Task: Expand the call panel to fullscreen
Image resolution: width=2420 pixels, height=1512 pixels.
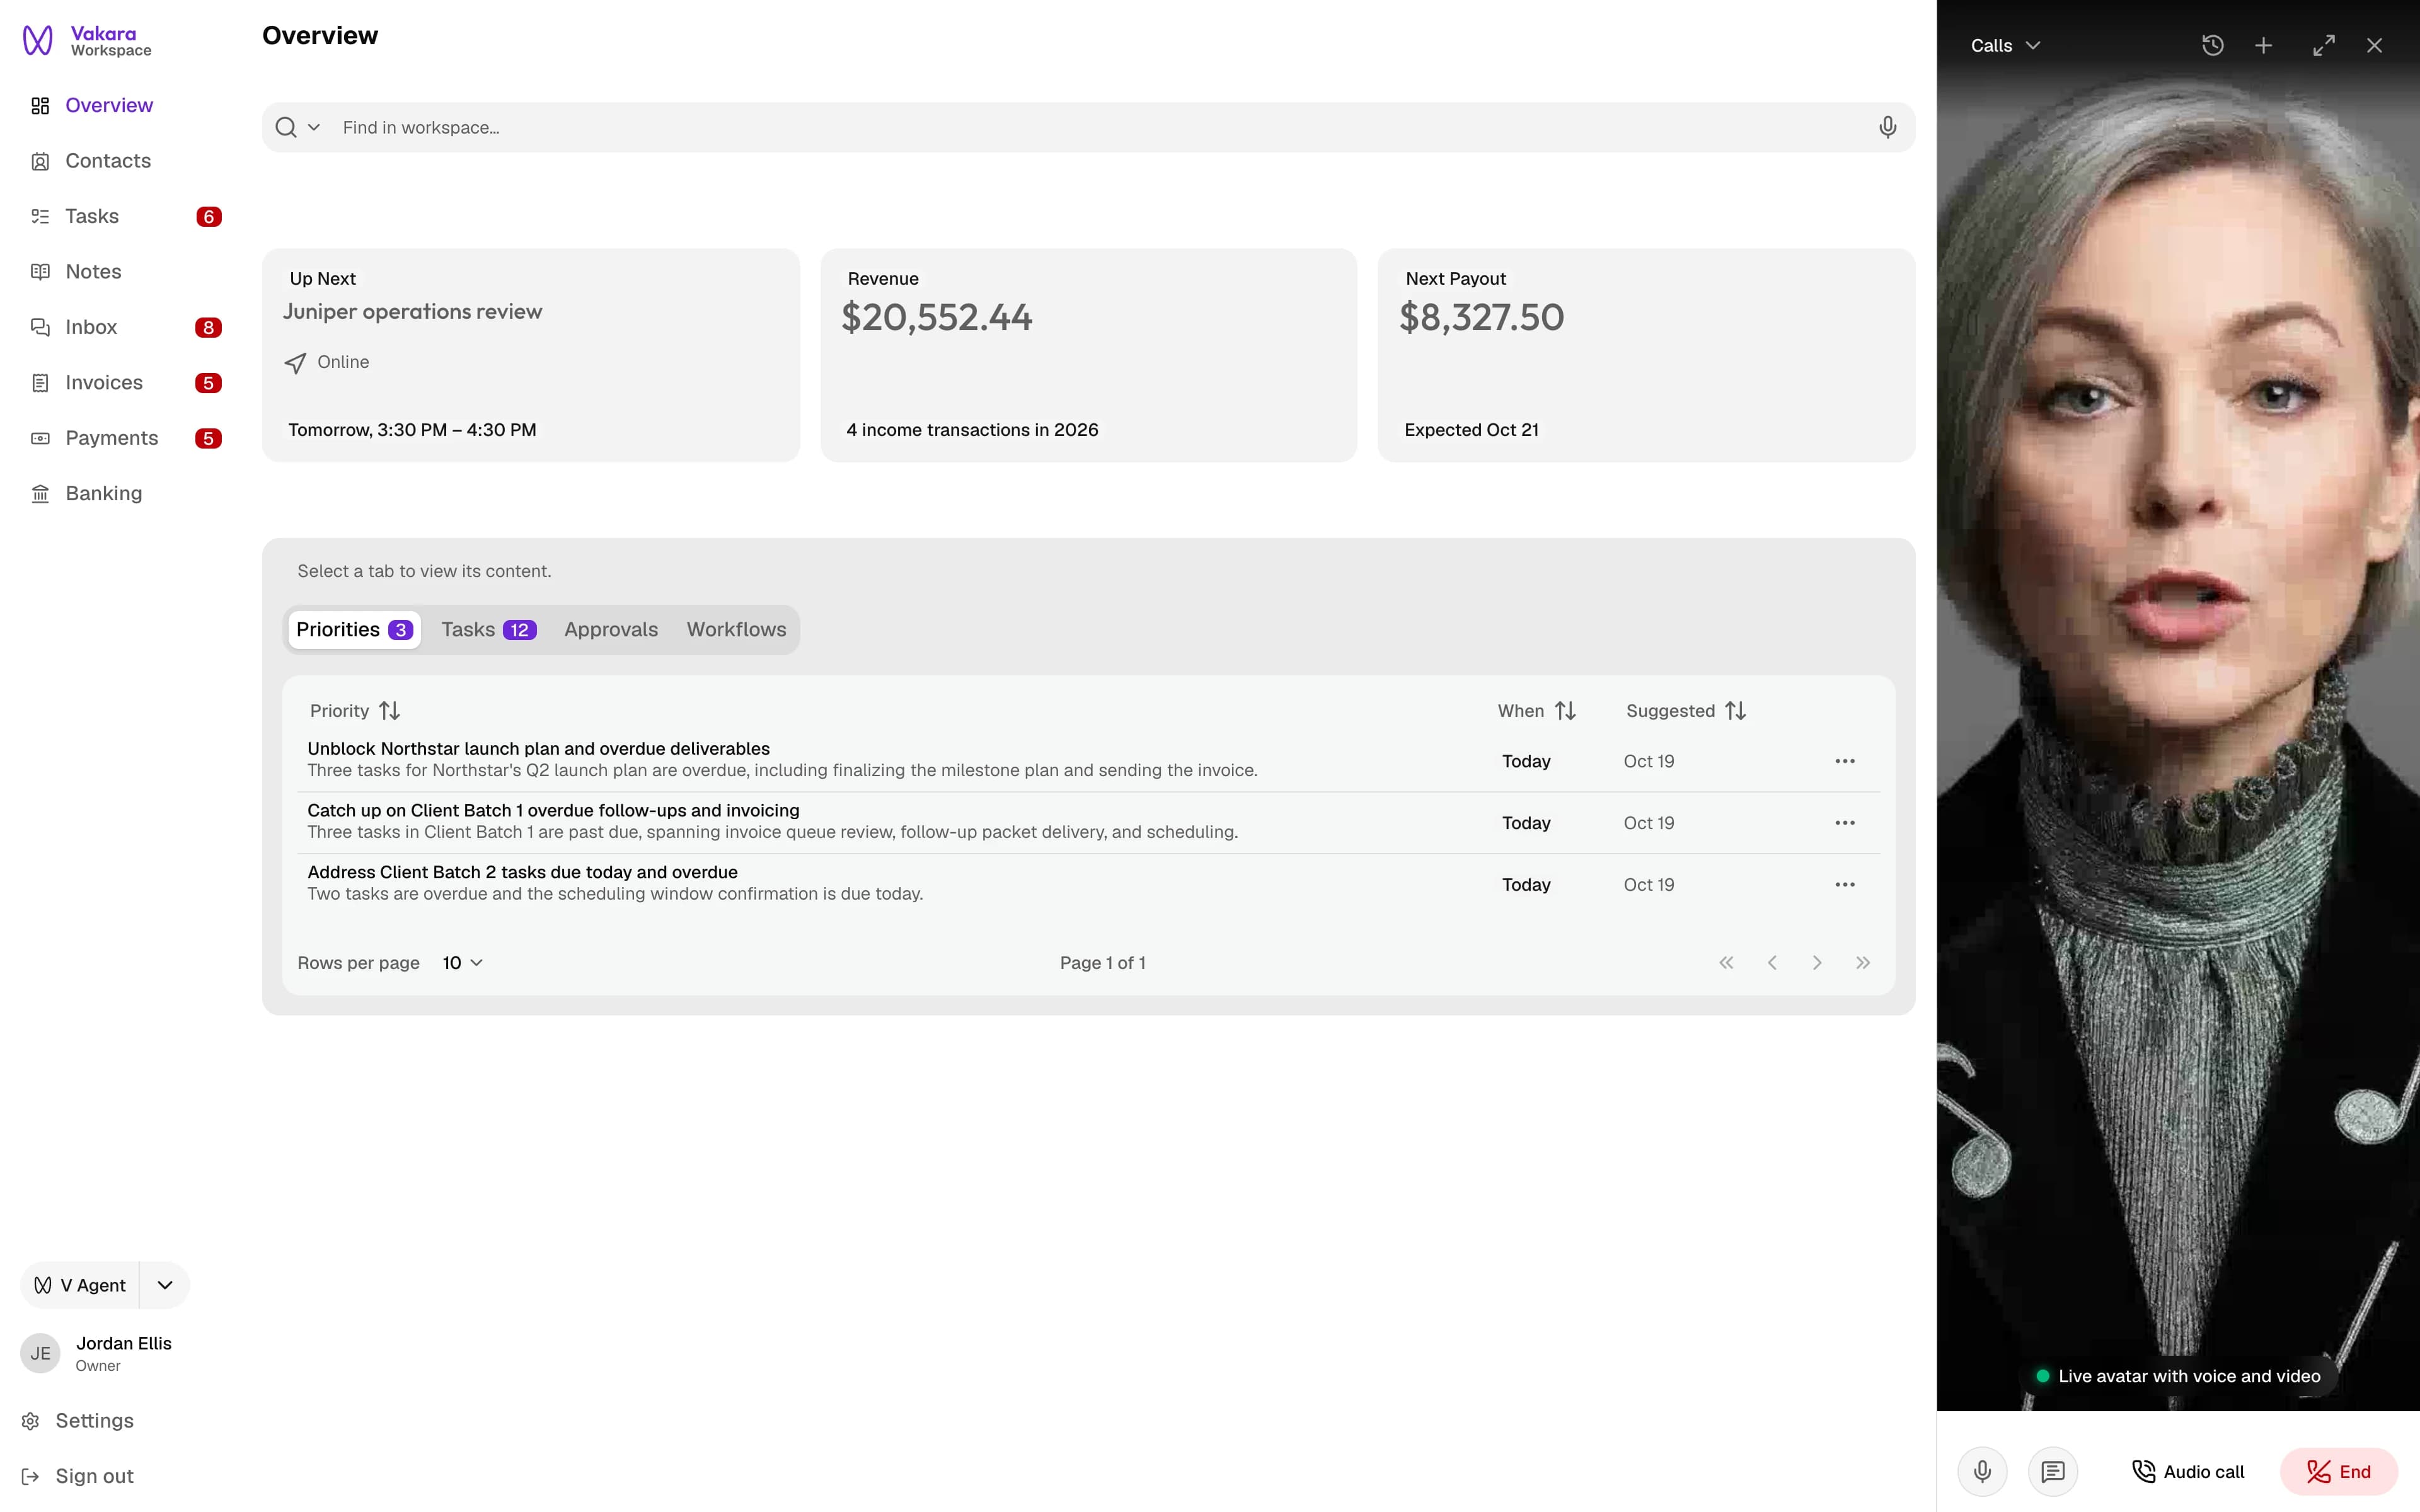Action: [x=2324, y=46]
